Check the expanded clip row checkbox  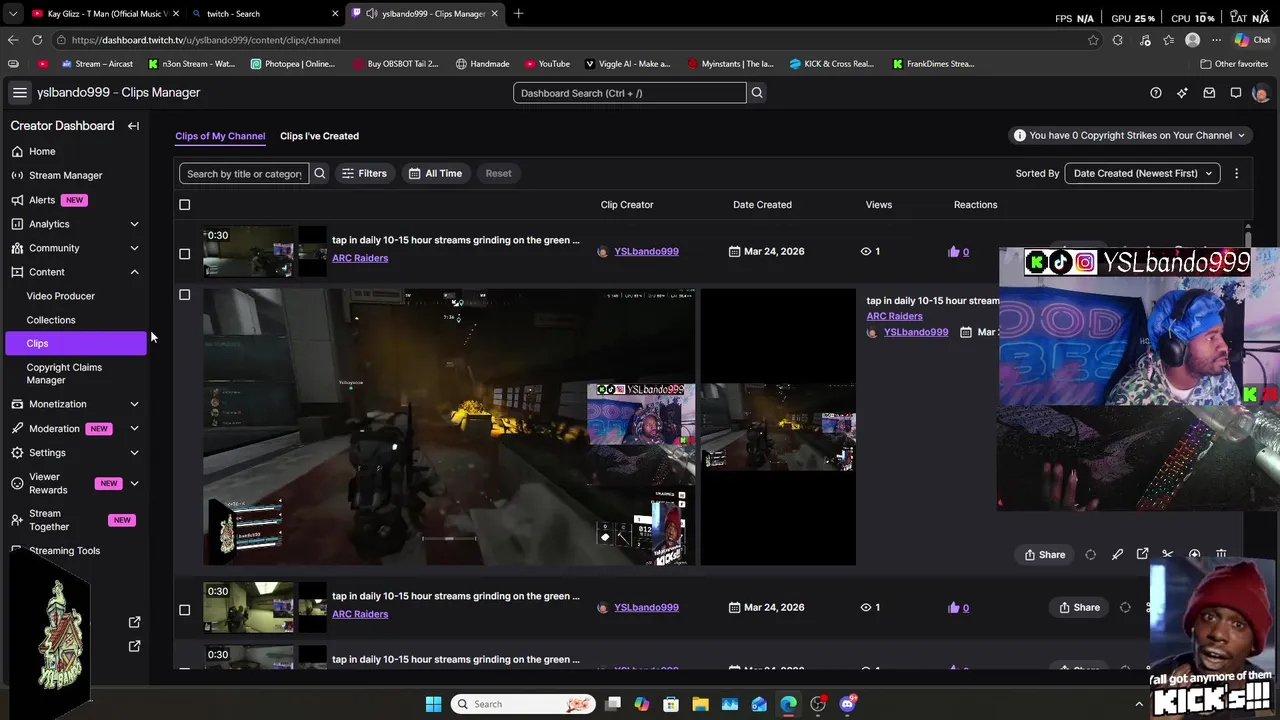click(184, 295)
